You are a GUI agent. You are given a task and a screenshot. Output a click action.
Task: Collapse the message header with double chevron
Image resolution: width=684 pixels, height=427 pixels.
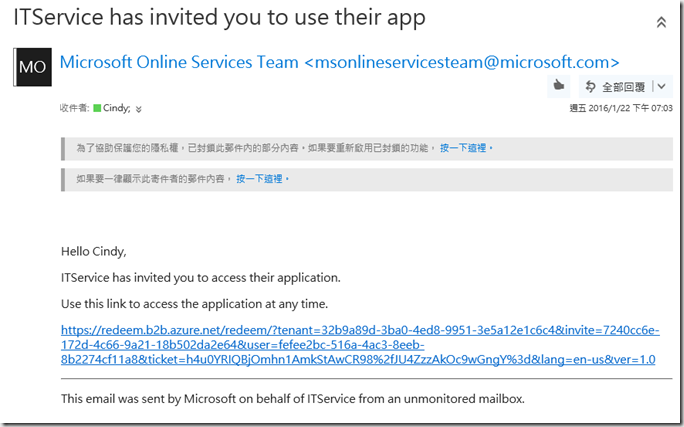(x=661, y=21)
